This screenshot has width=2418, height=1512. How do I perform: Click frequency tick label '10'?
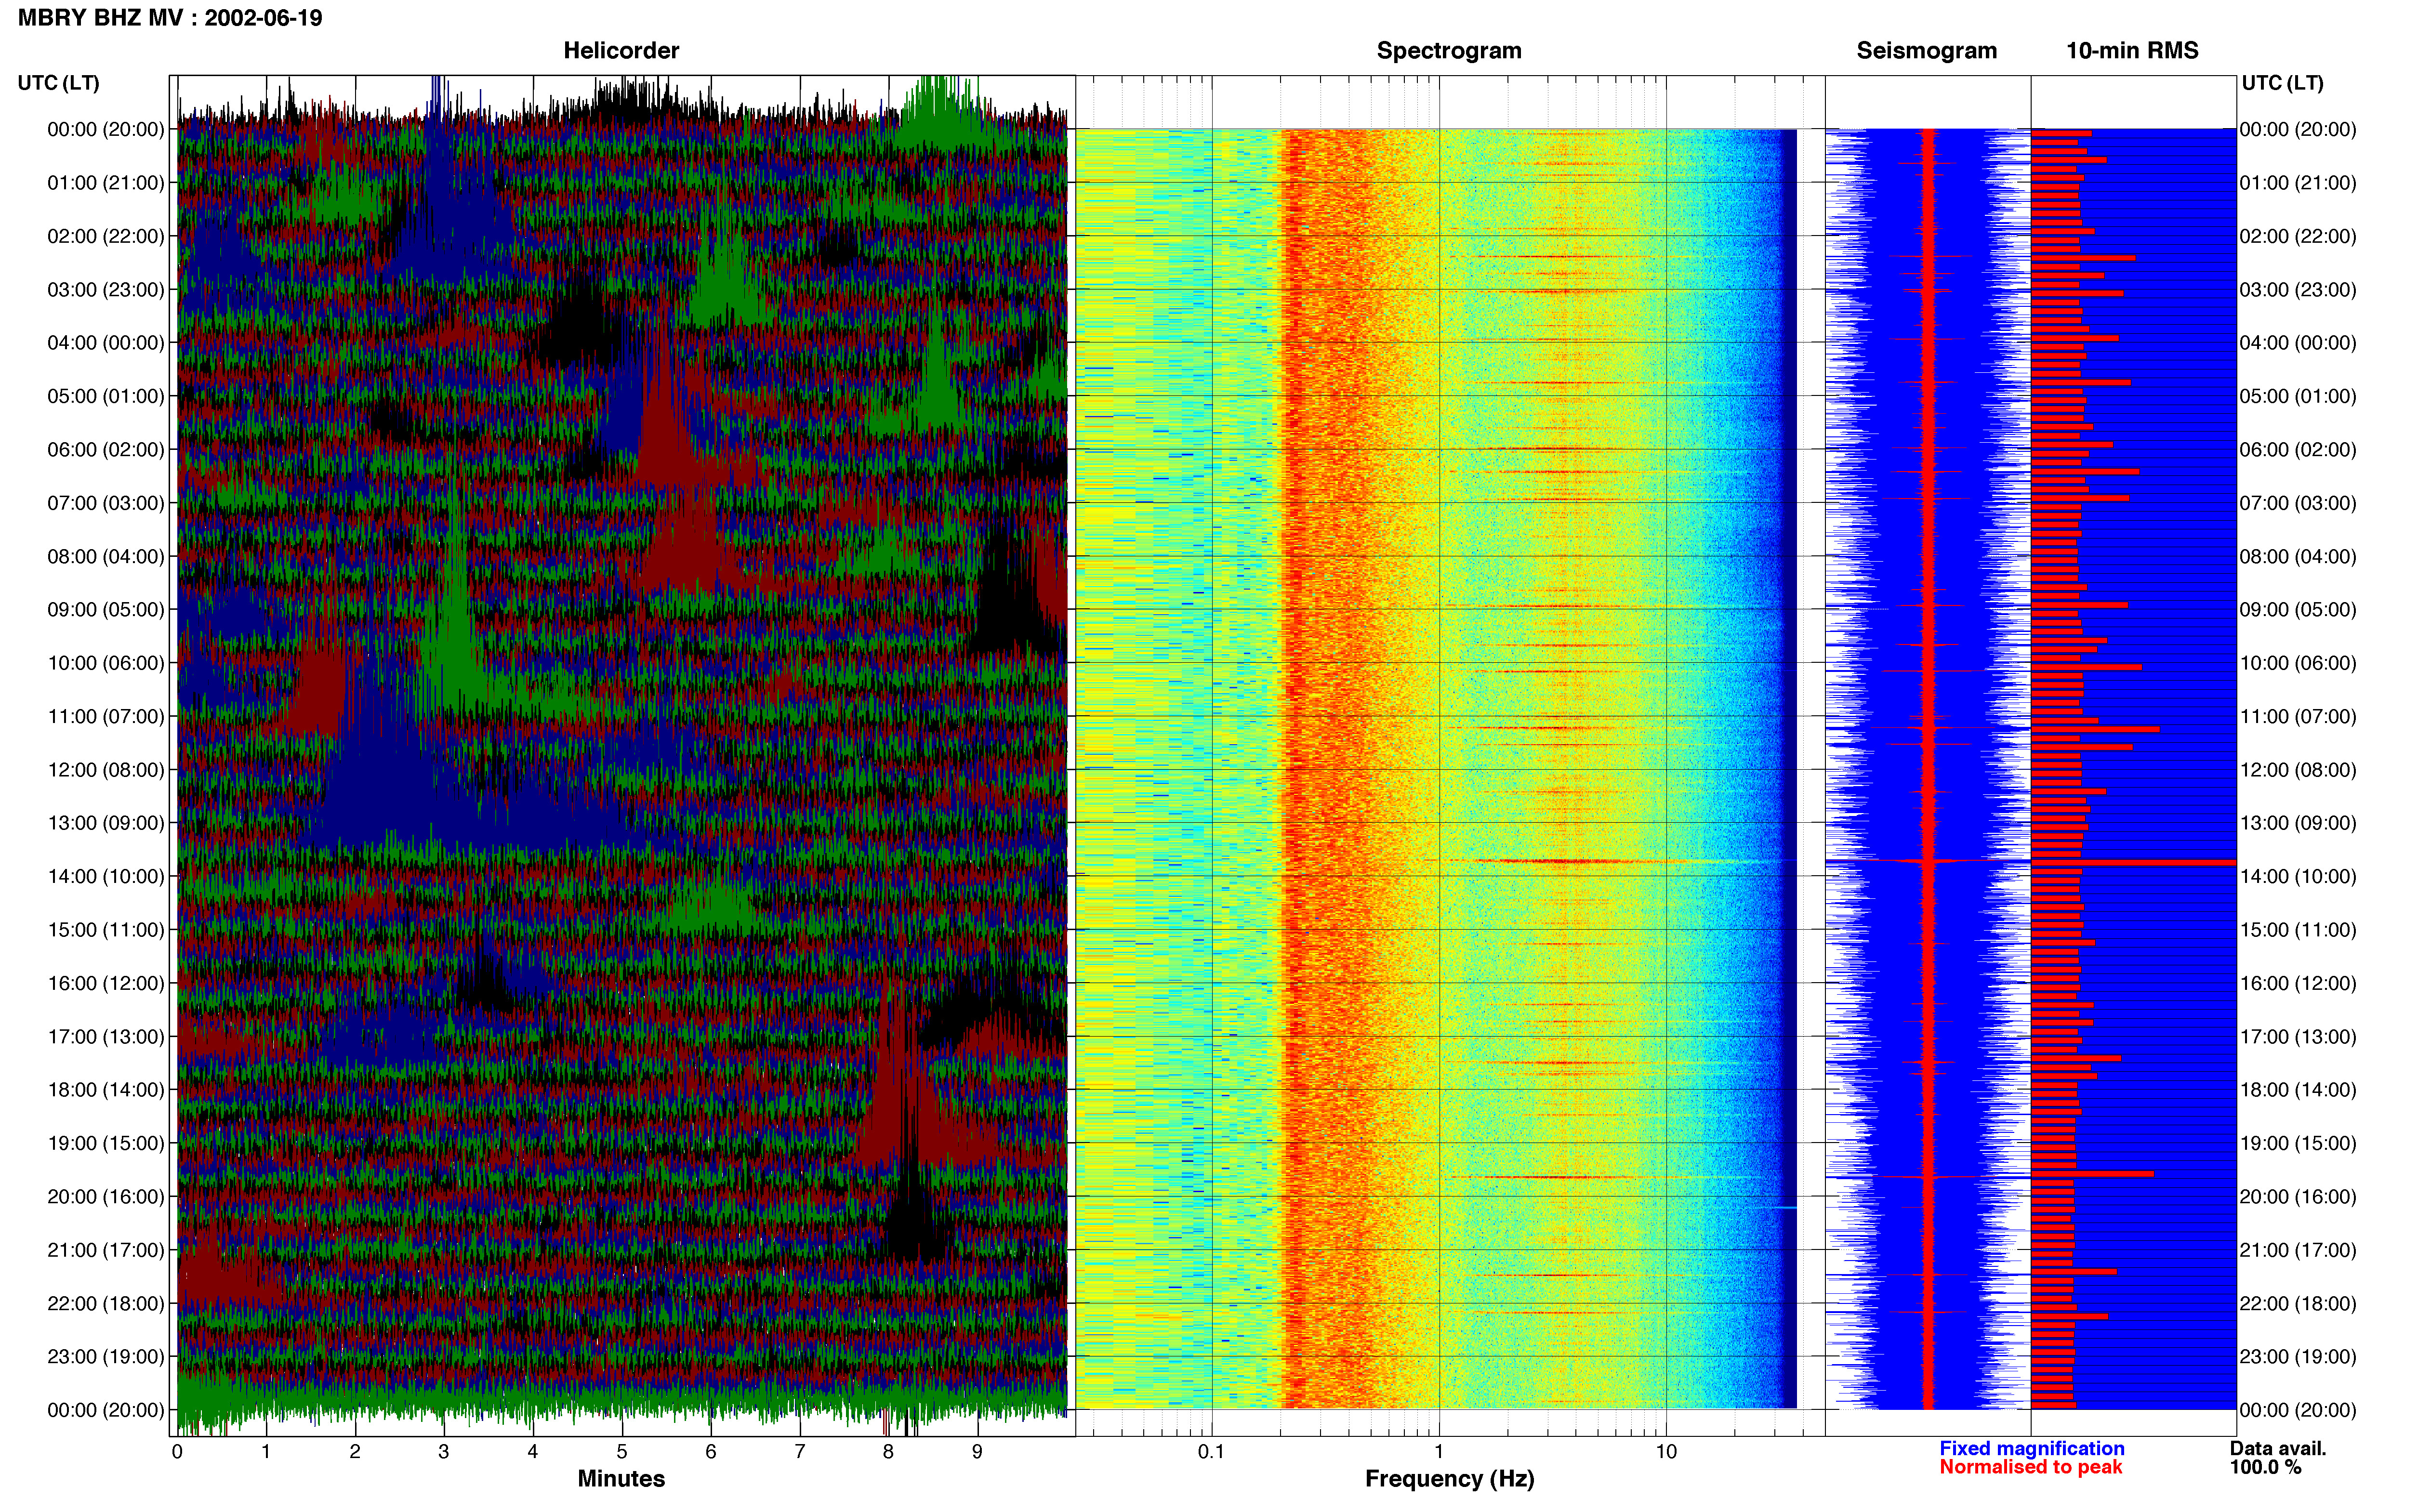coord(1666,1452)
